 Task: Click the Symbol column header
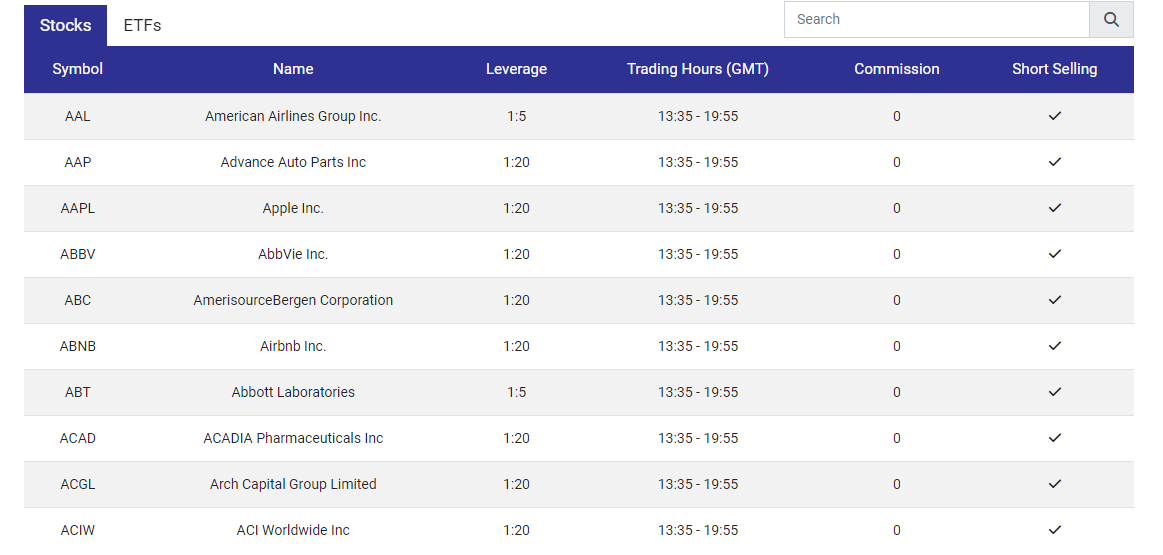(x=78, y=69)
